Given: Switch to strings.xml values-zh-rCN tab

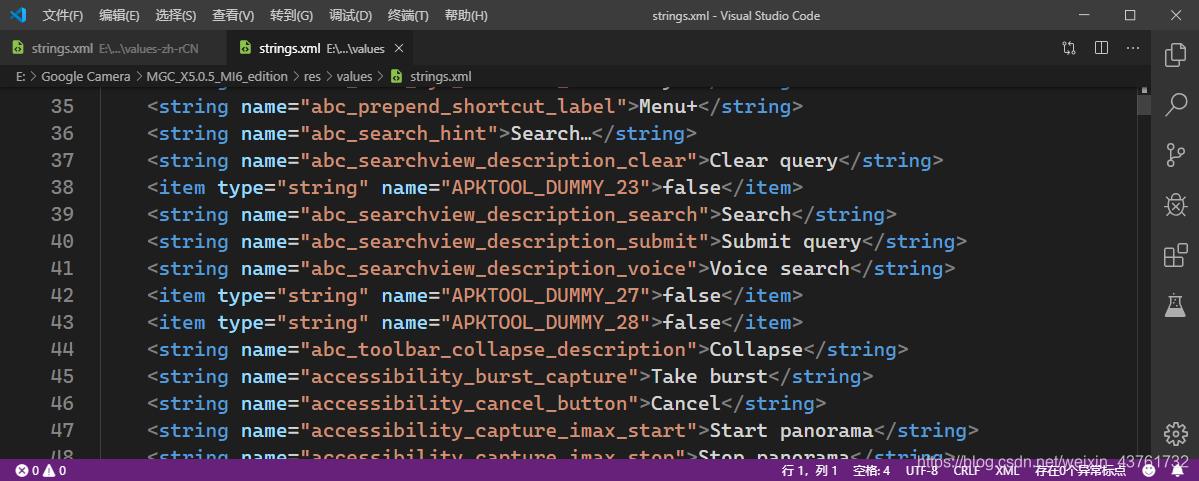Looking at the screenshot, I should (113, 48).
